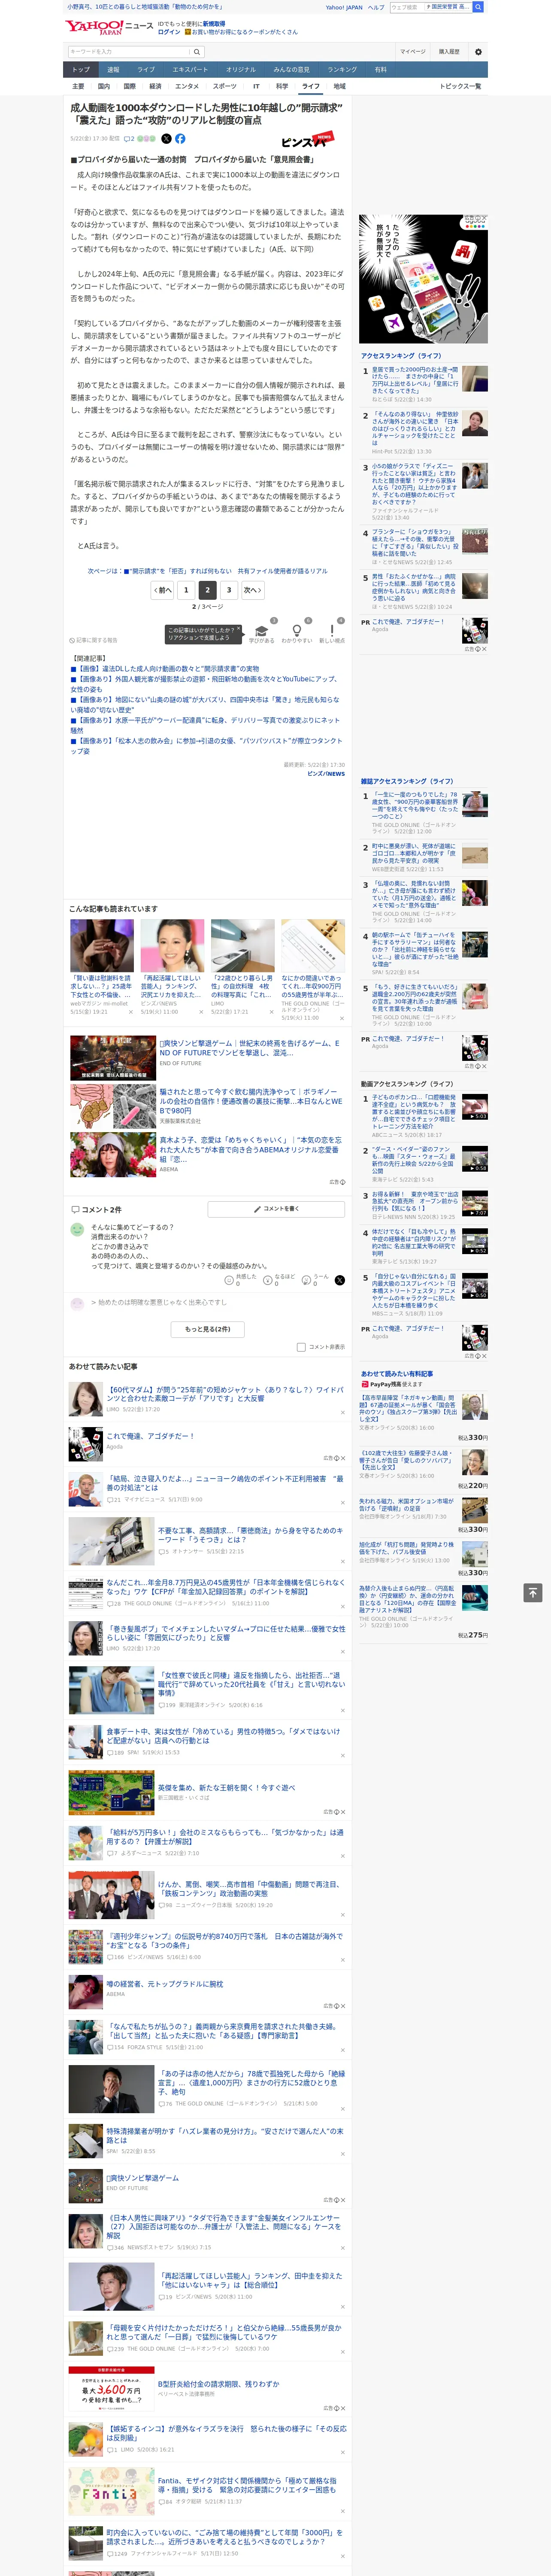The height and width of the screenshot is (2576, 551).
Task: Open the 速報 navigation tab
Action: [x=113, y=69]
